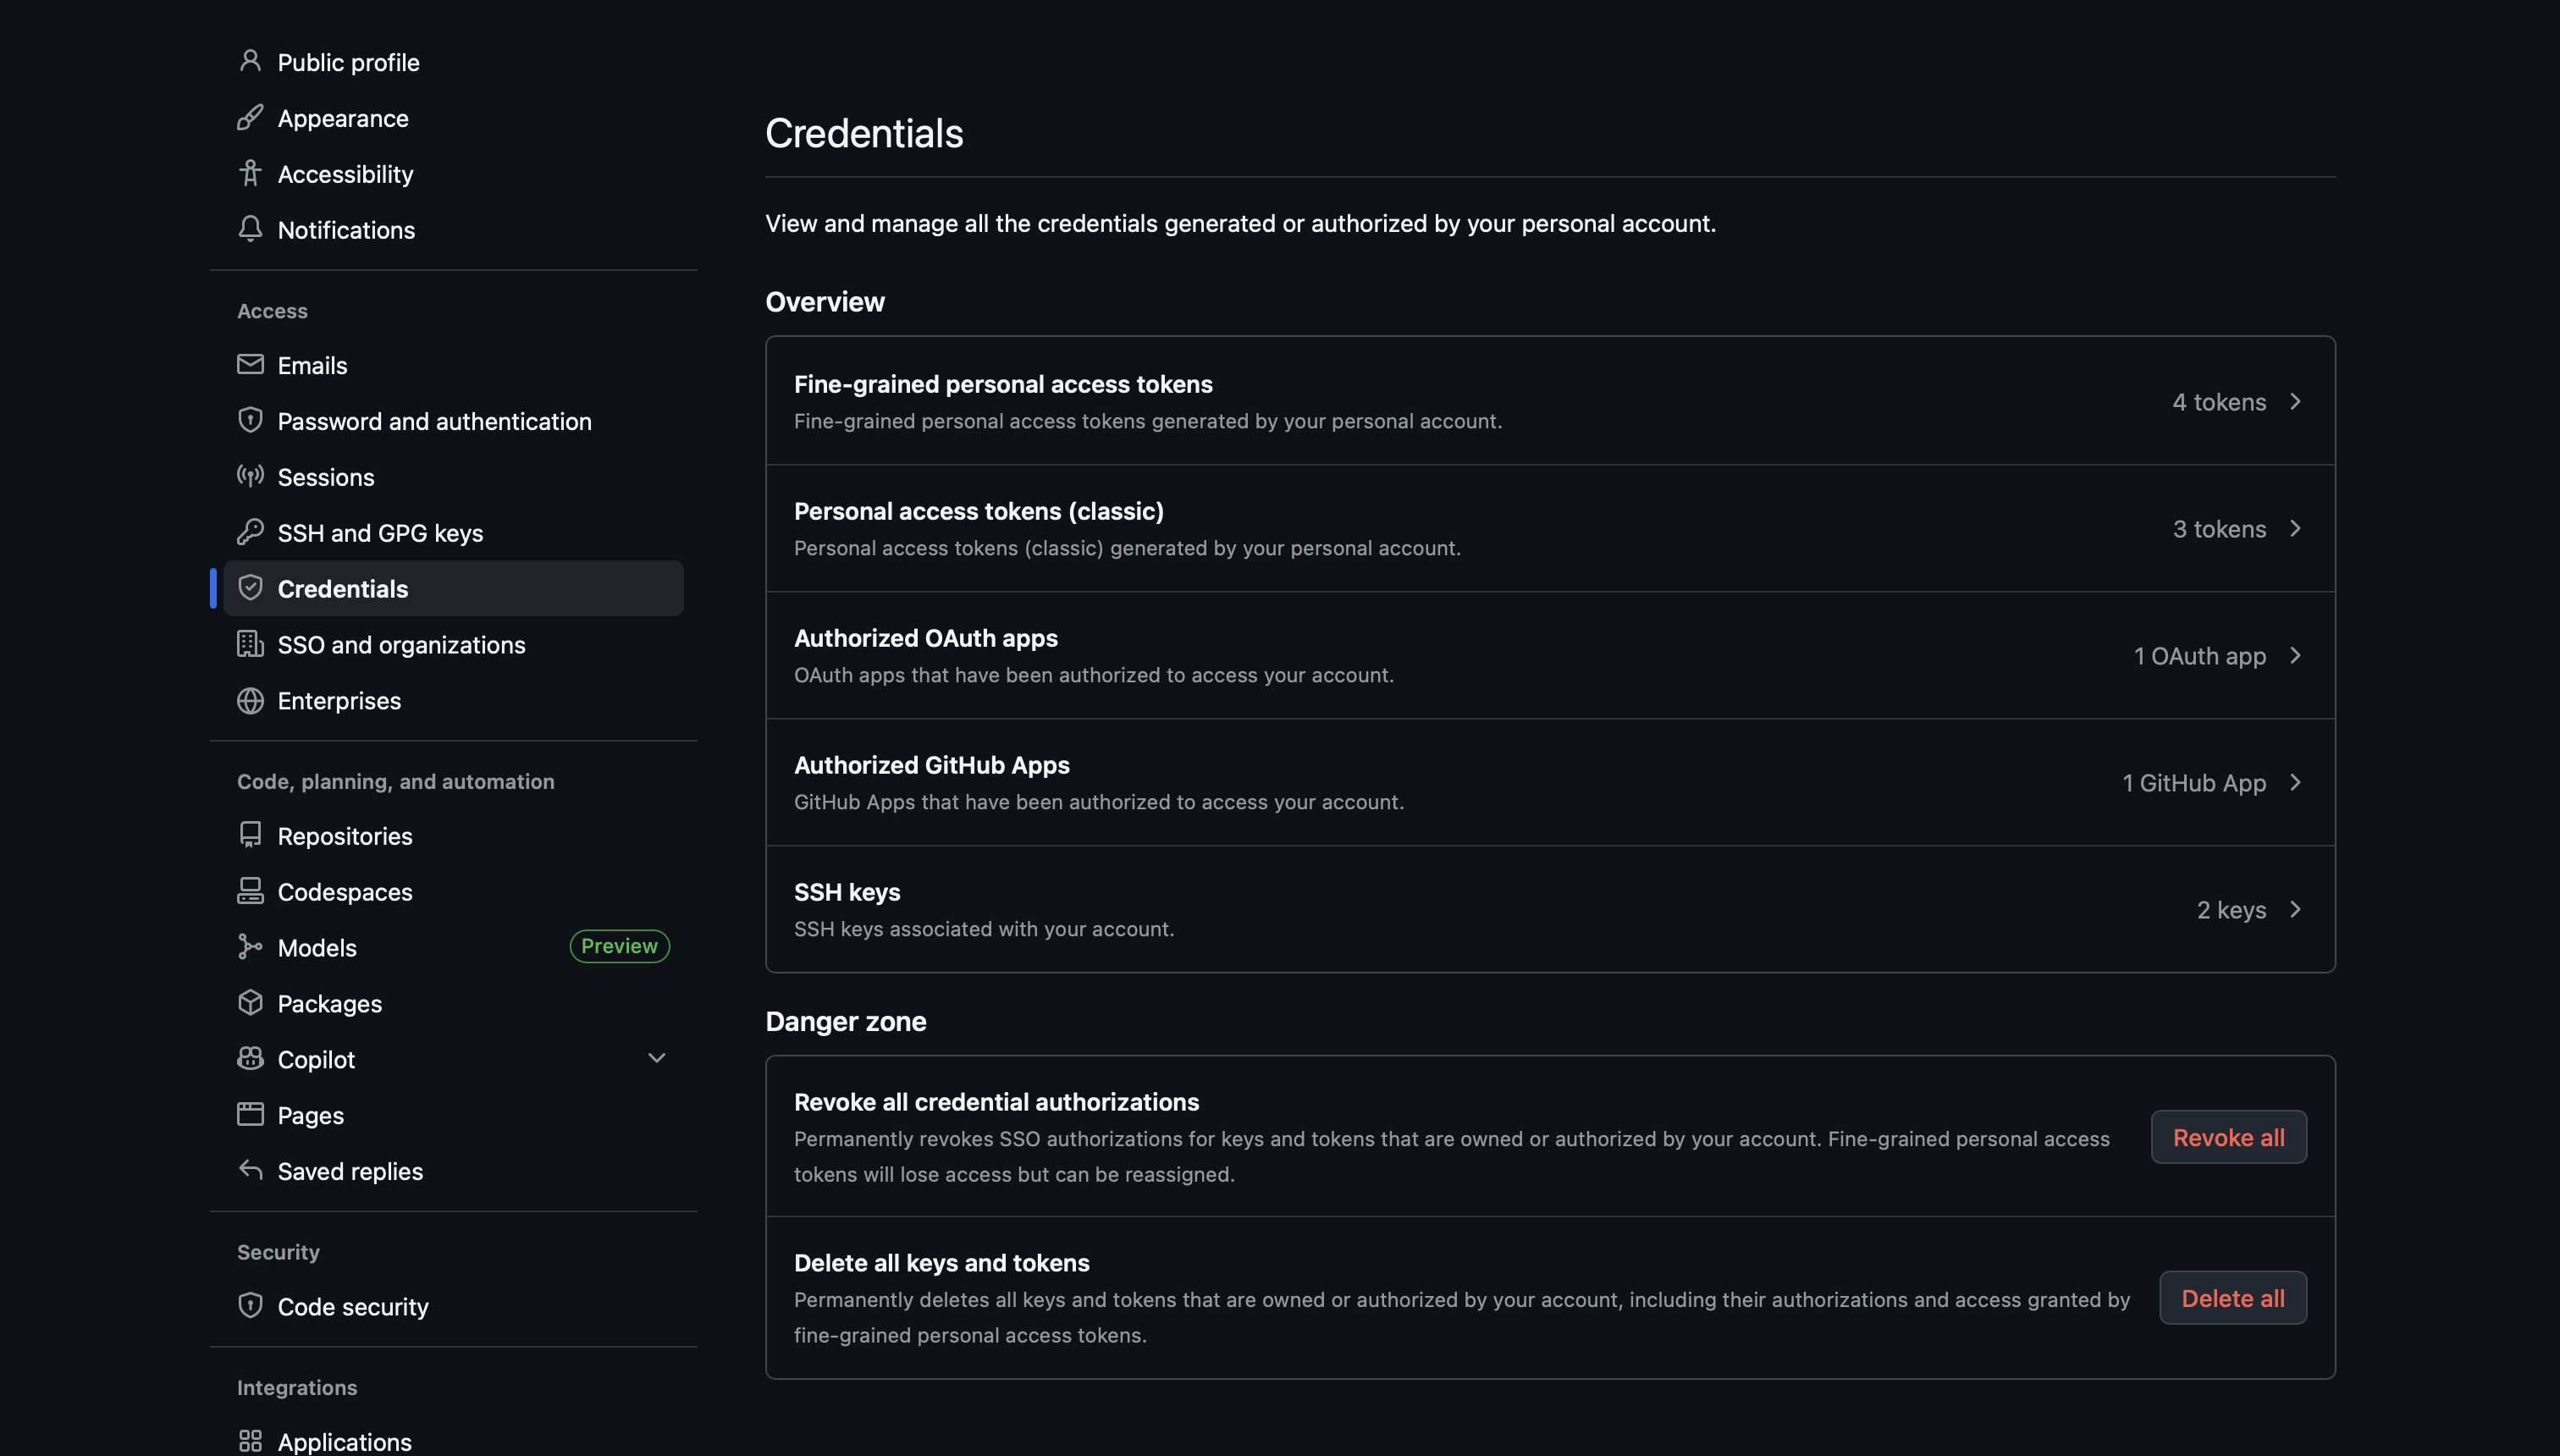The height and width of the screenshot is (1456, 2560).
Task: Click the Credentials shield-check icon
Action: [250, 588]
